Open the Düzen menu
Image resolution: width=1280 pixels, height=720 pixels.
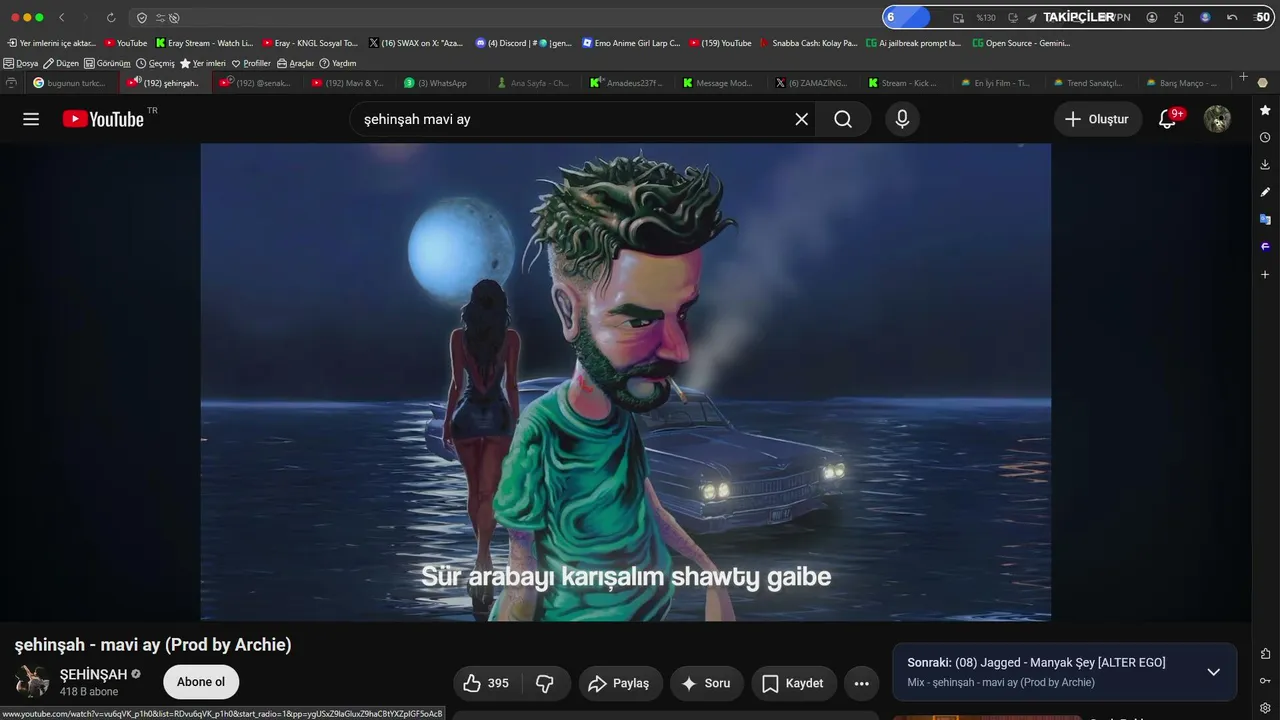pos(61,63)
